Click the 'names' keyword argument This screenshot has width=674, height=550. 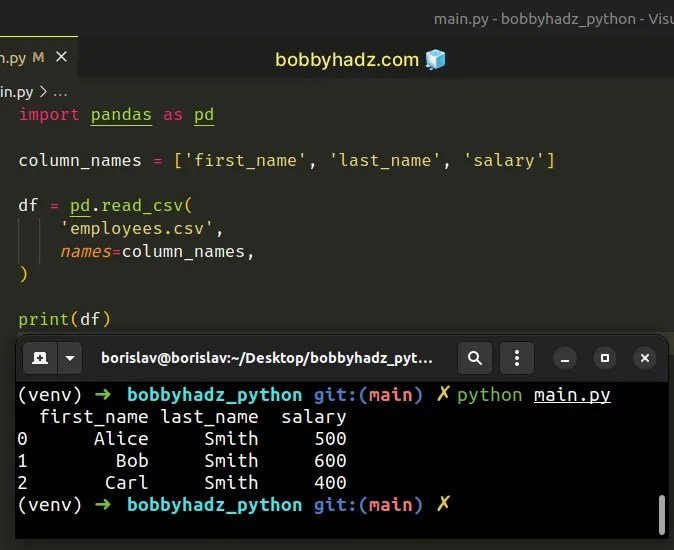[x=86, y=252]
